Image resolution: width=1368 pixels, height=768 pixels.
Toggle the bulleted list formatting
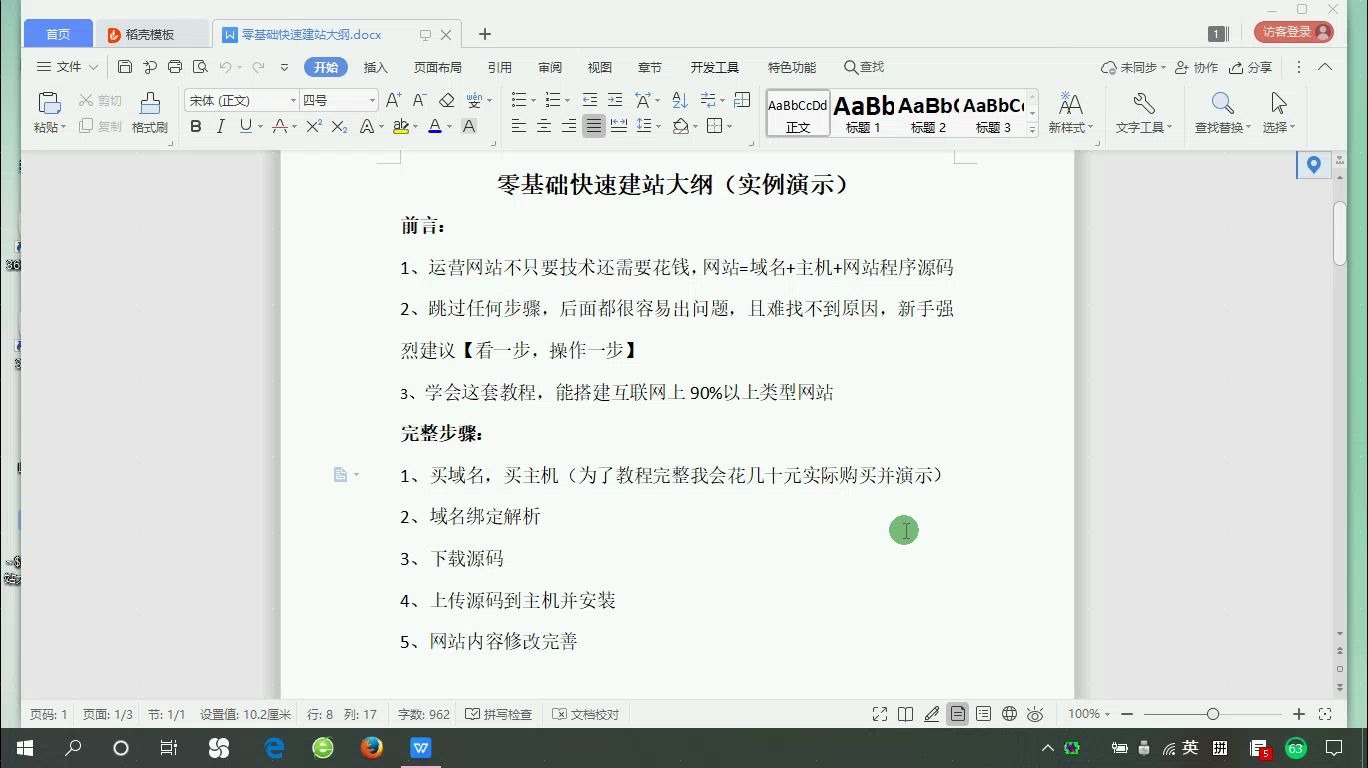(x=517, y=100)
